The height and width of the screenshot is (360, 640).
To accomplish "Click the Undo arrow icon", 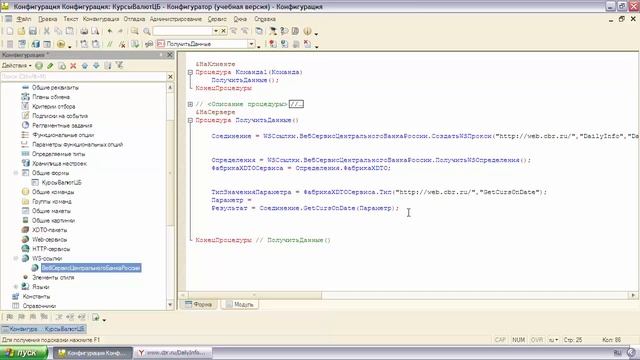I will (110, 31).
